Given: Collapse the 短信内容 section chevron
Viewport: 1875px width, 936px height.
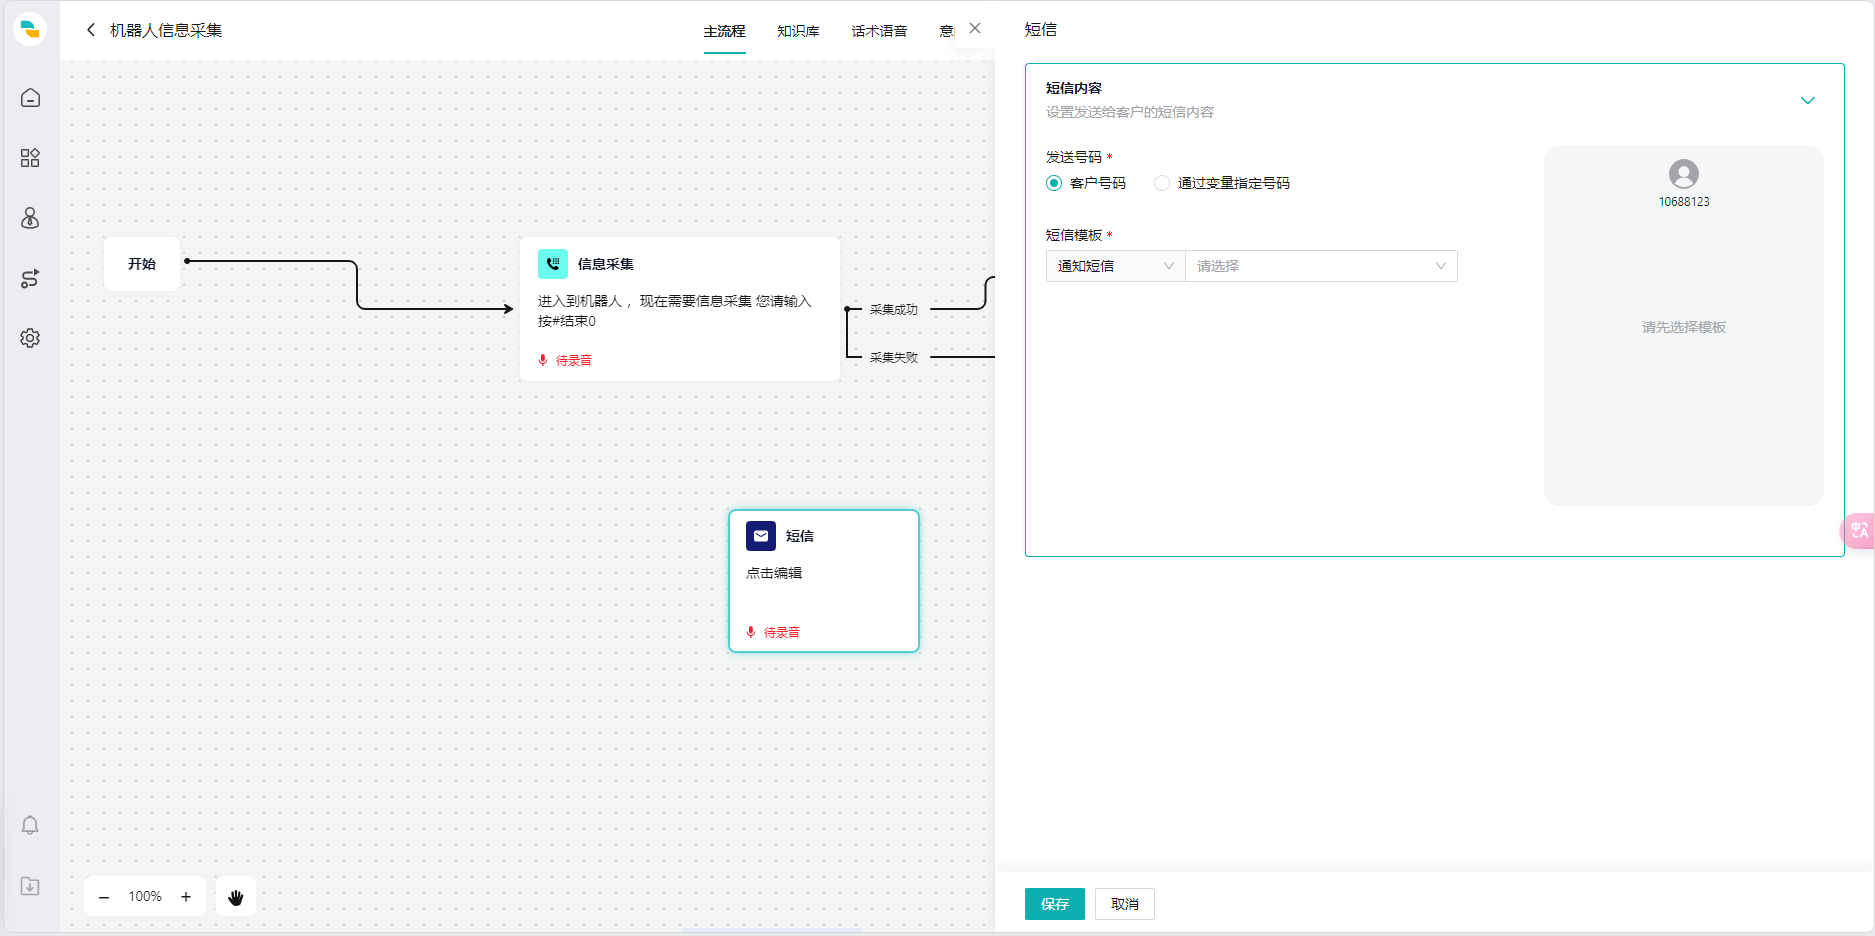Looking at the screenshot, I should tap(1808, 100).
